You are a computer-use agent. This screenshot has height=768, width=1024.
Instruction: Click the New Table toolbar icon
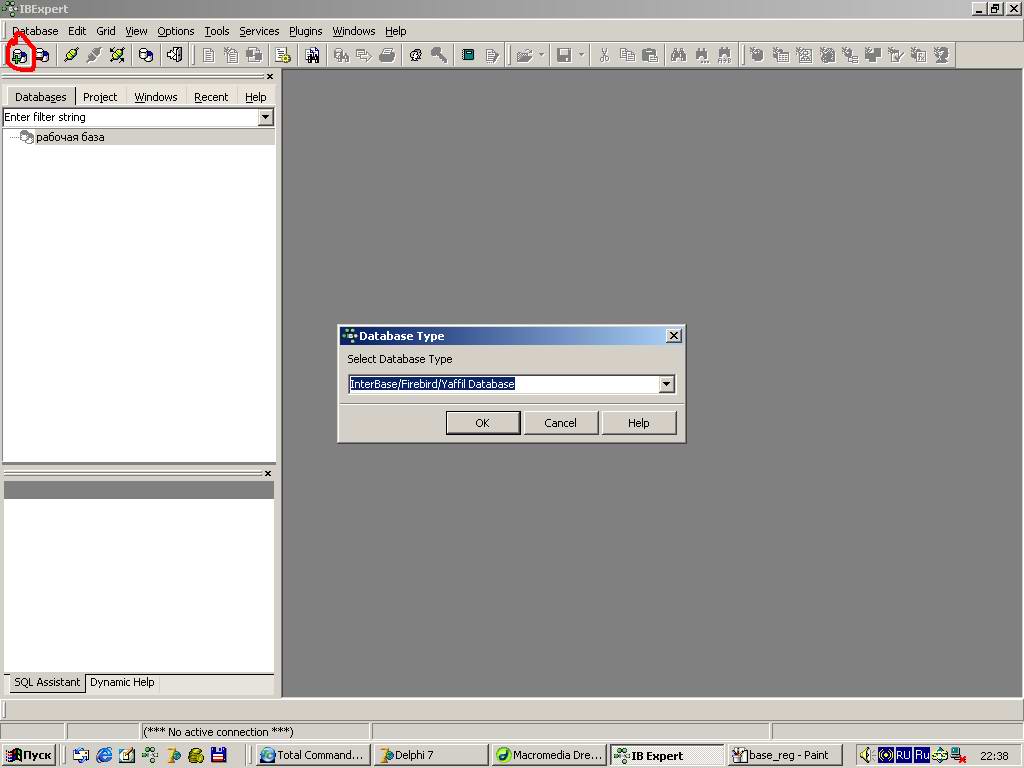coord(780,56)
